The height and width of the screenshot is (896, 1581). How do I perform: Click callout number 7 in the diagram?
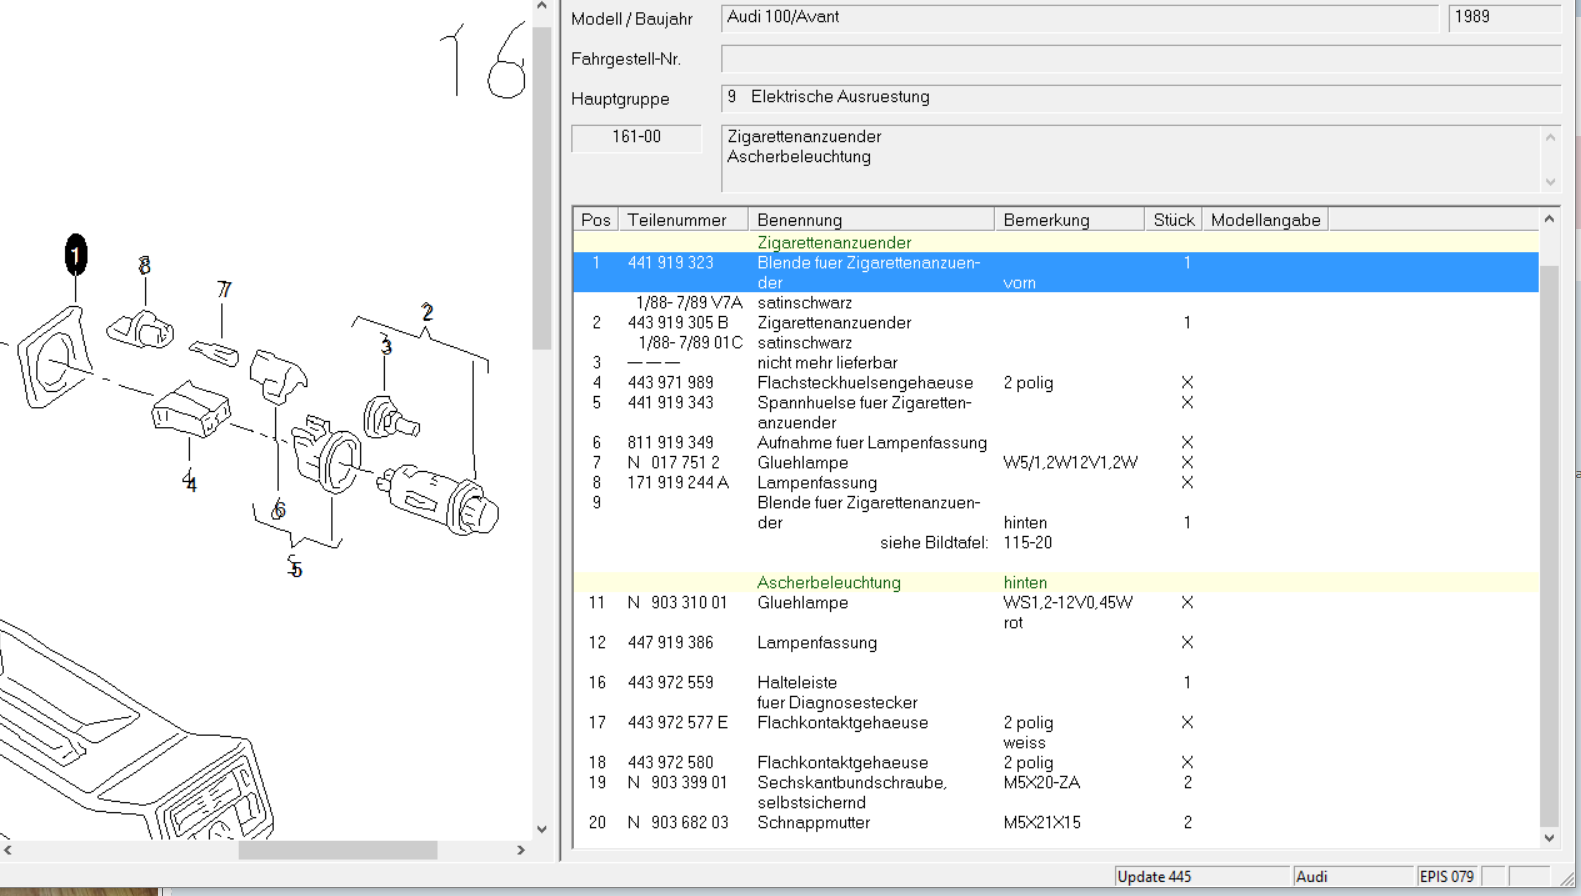tap(223, 290)
